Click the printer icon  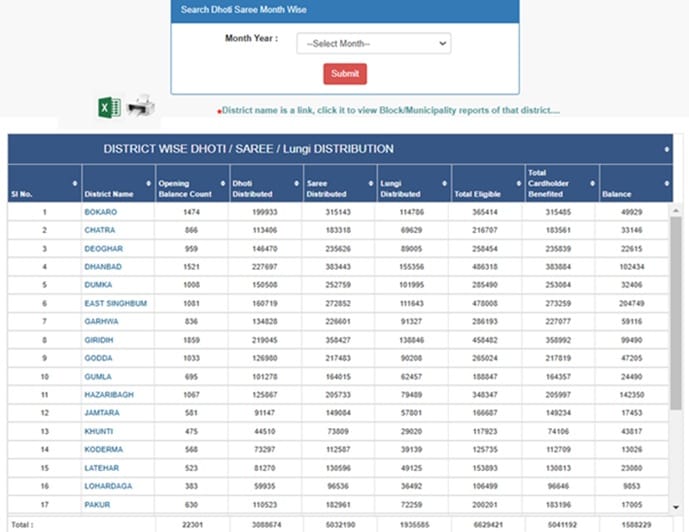coord(139,107)
